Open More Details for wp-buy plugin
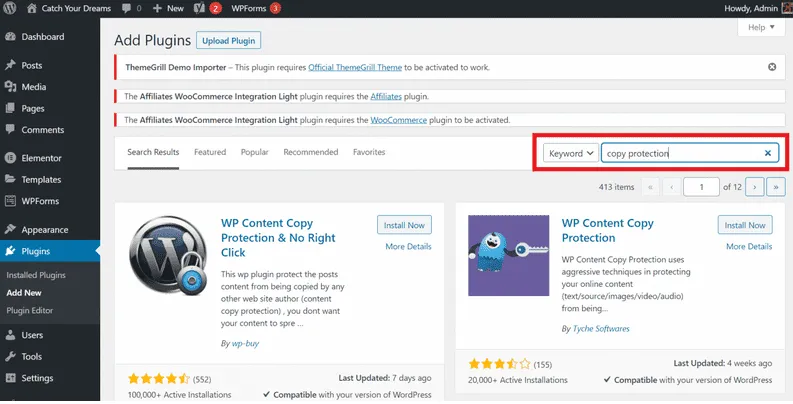Screen dimensions: 793x404 (408, 247)
